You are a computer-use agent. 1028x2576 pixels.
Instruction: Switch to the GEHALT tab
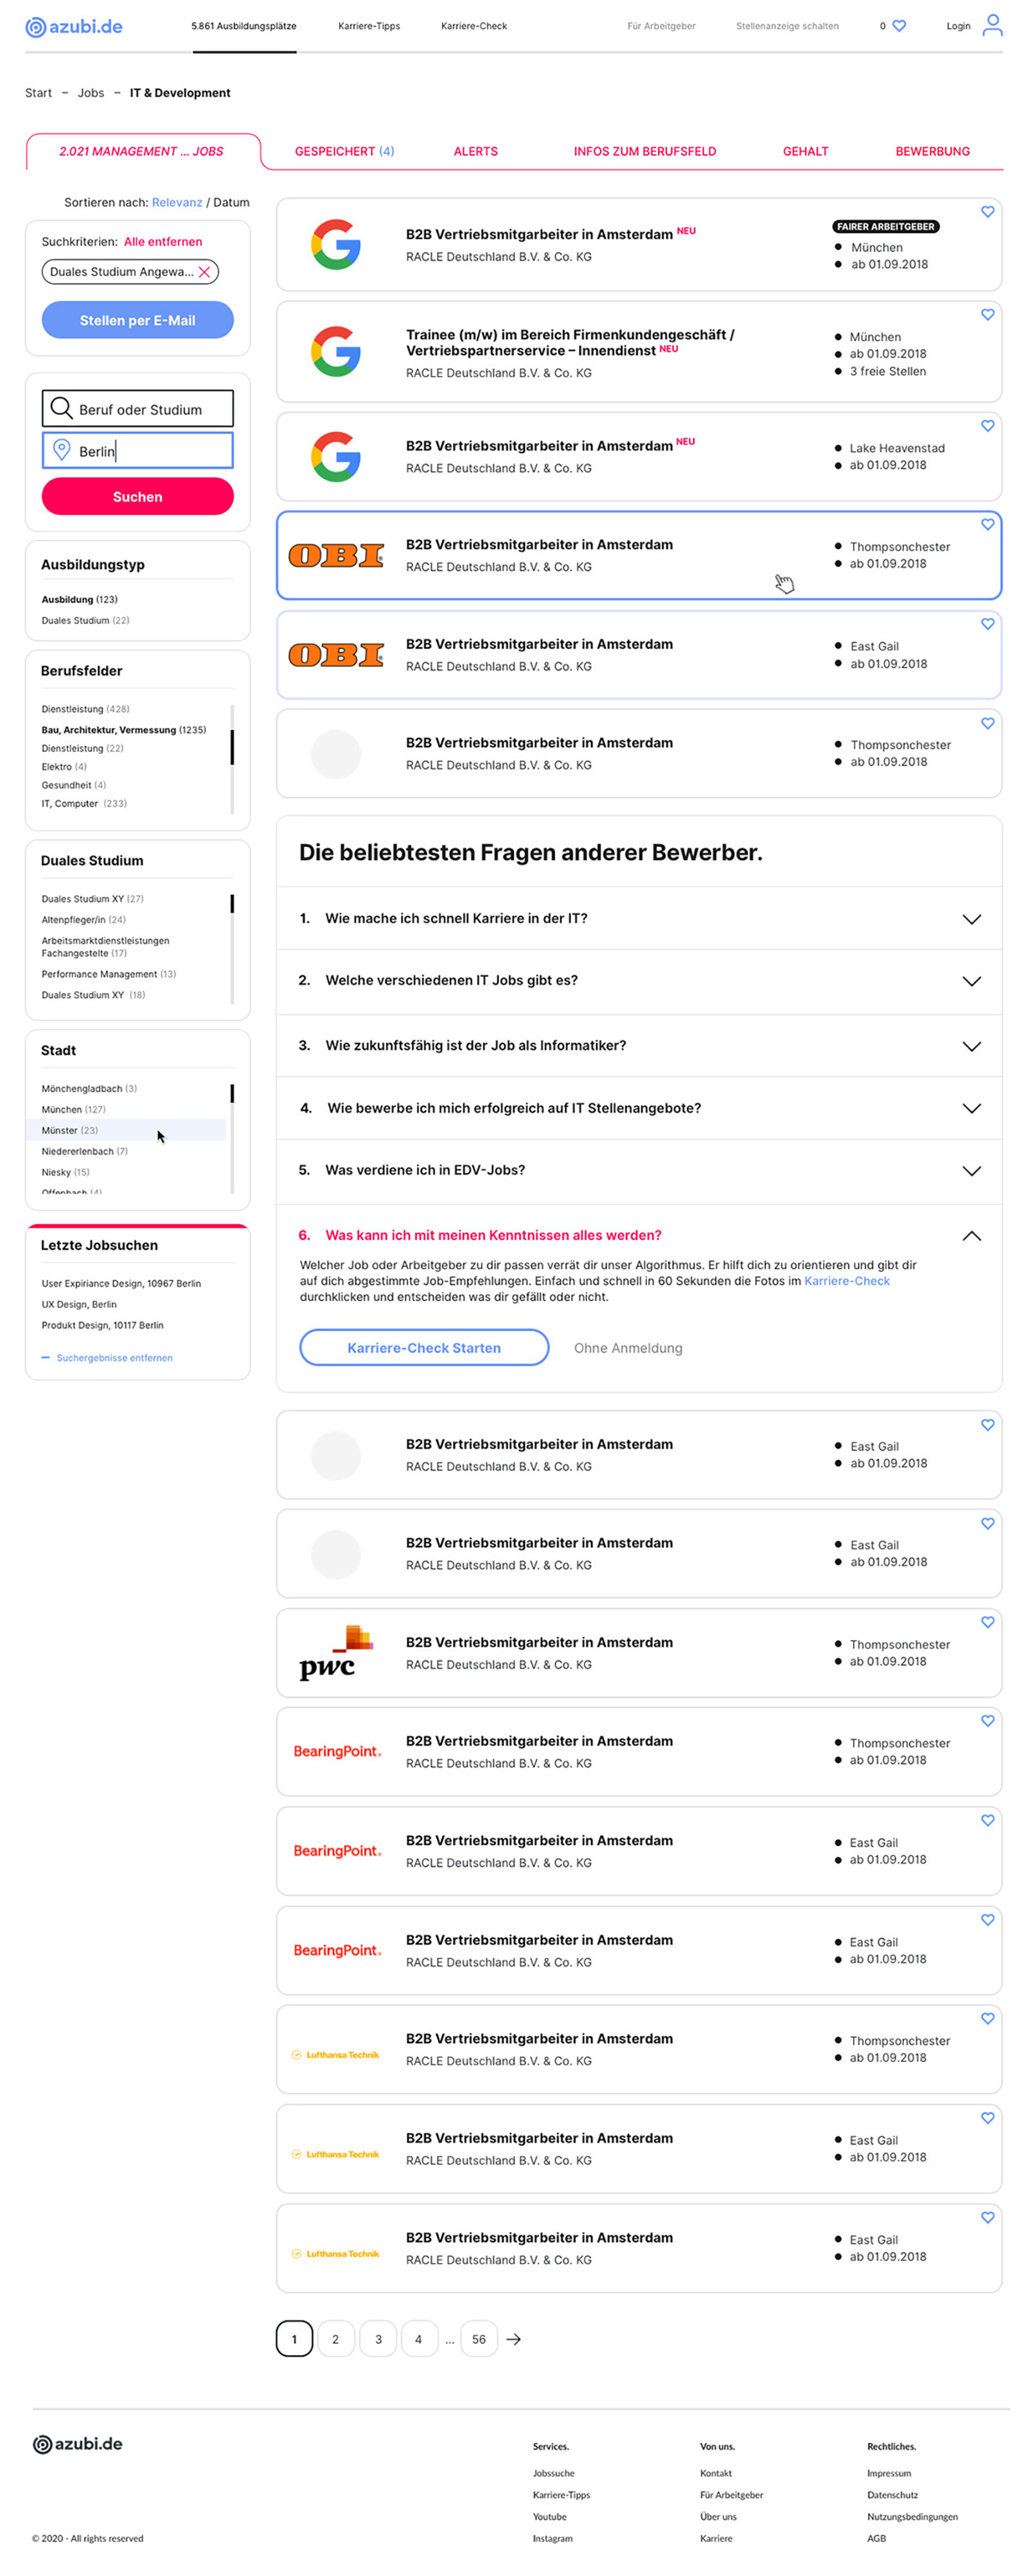click(804, 151)
